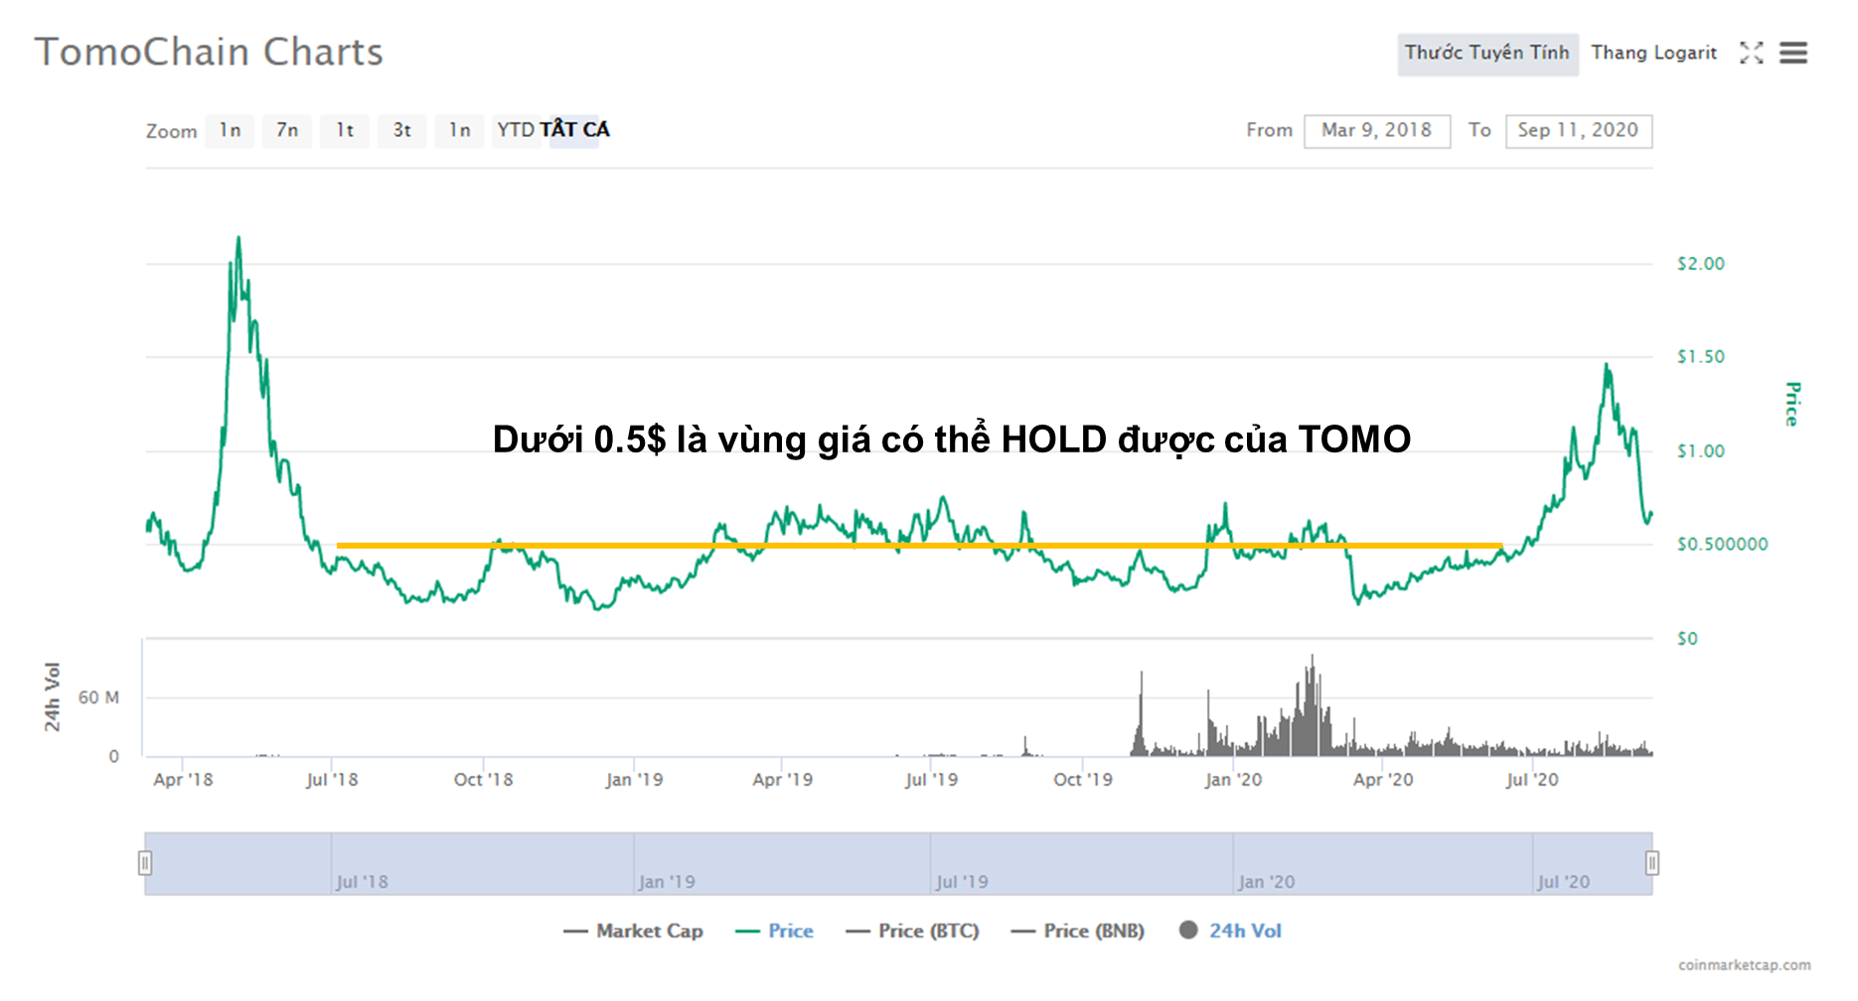
Task: Click the Oct '19 date axis label
Action: point(1083,779)
